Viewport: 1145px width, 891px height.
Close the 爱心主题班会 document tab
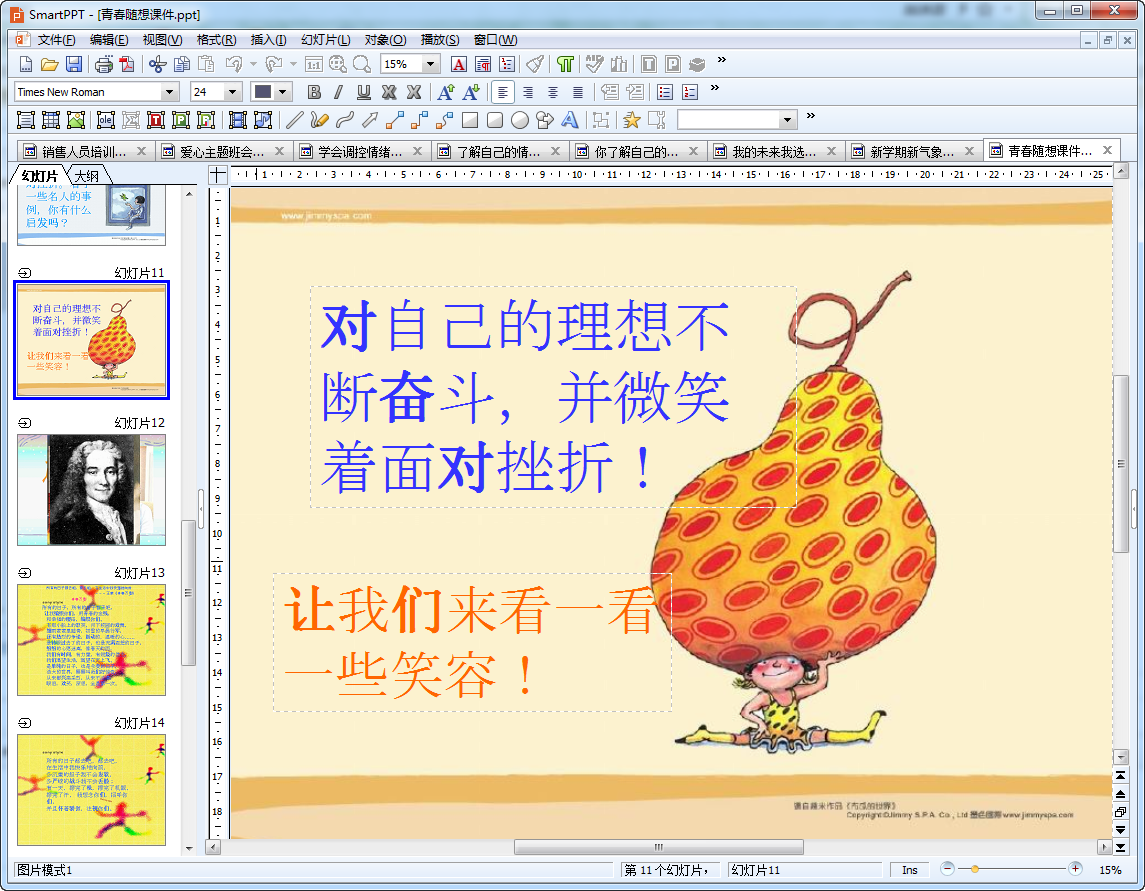click(279, 151)
